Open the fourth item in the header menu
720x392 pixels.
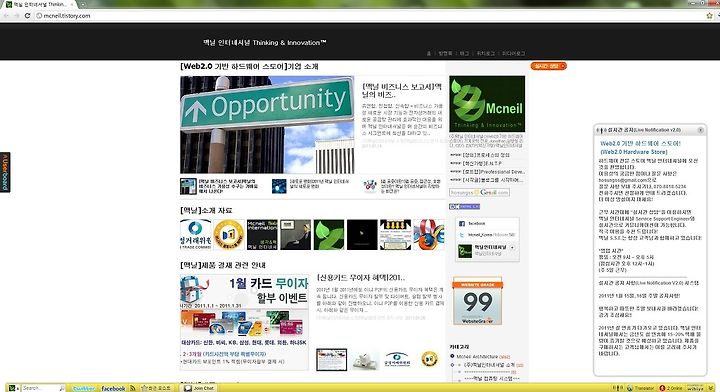pos(485,54)
